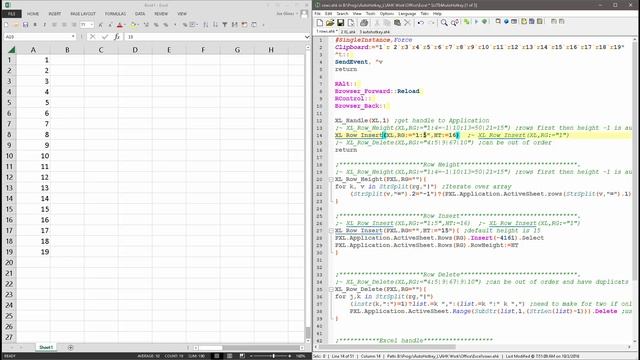
Task: Click the Copy icon in SciTE toolbar
Action: tap(387, 22)
